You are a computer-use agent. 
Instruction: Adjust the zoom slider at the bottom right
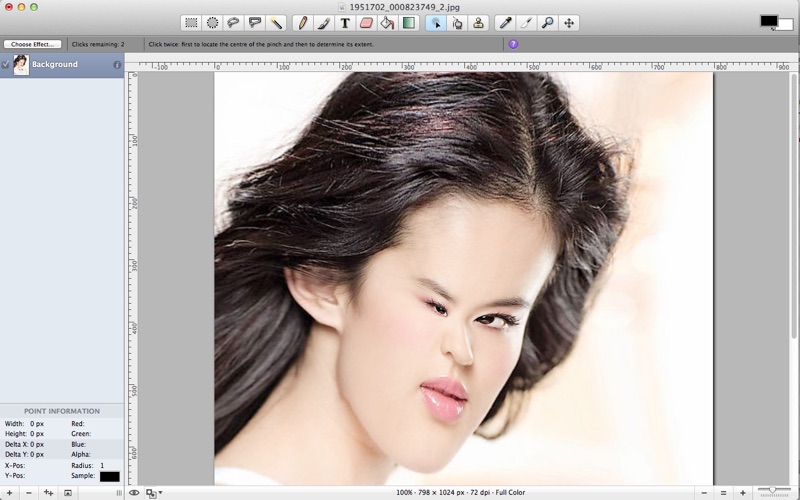click(x=771, y=491)
